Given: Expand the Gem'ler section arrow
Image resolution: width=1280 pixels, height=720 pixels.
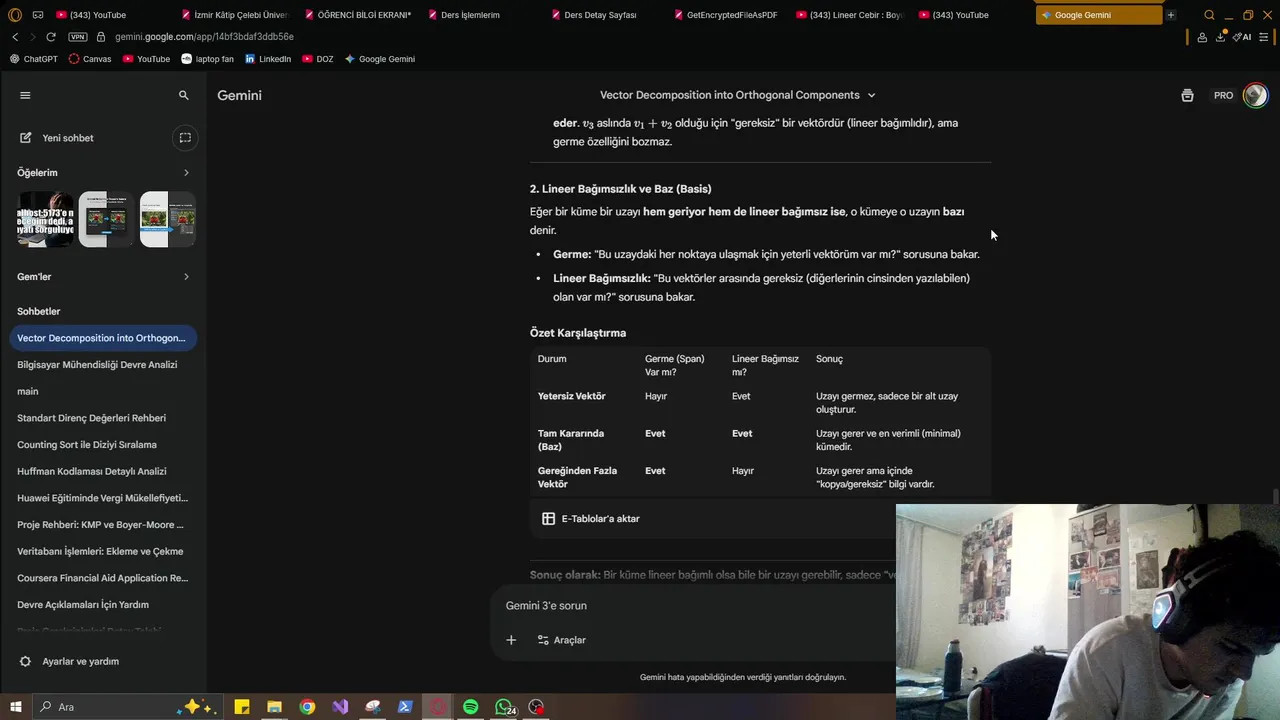Looking at the screenshot, I should 186,277.
